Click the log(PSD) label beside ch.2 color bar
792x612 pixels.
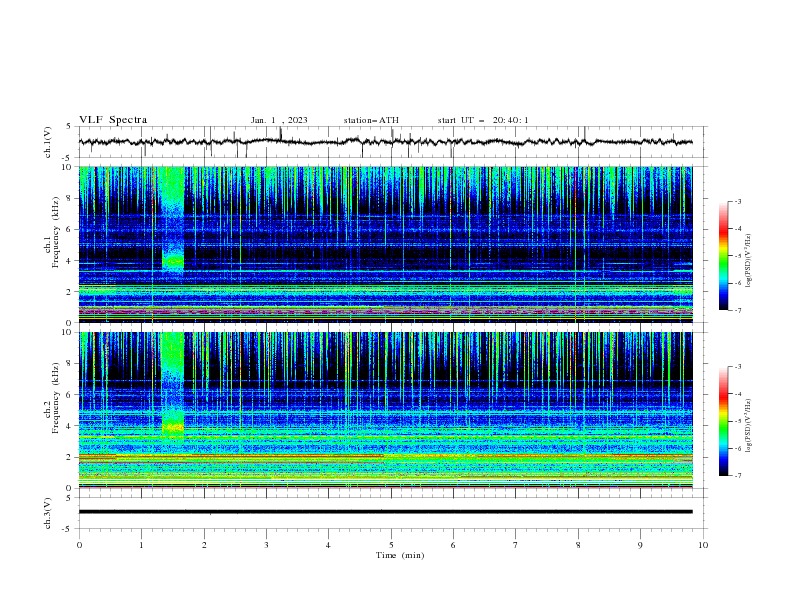[749, 425]
